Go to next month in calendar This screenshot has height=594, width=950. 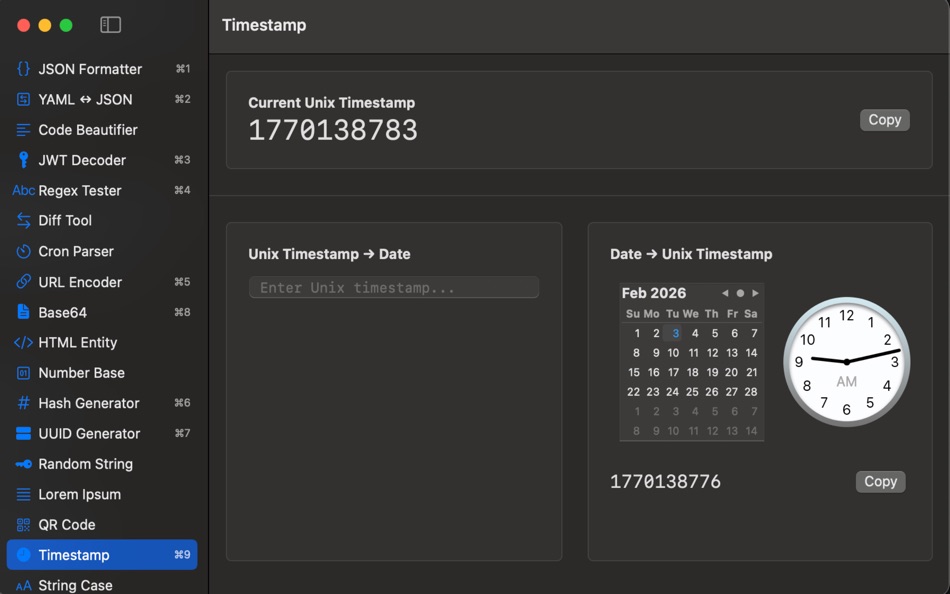[755, 293]
